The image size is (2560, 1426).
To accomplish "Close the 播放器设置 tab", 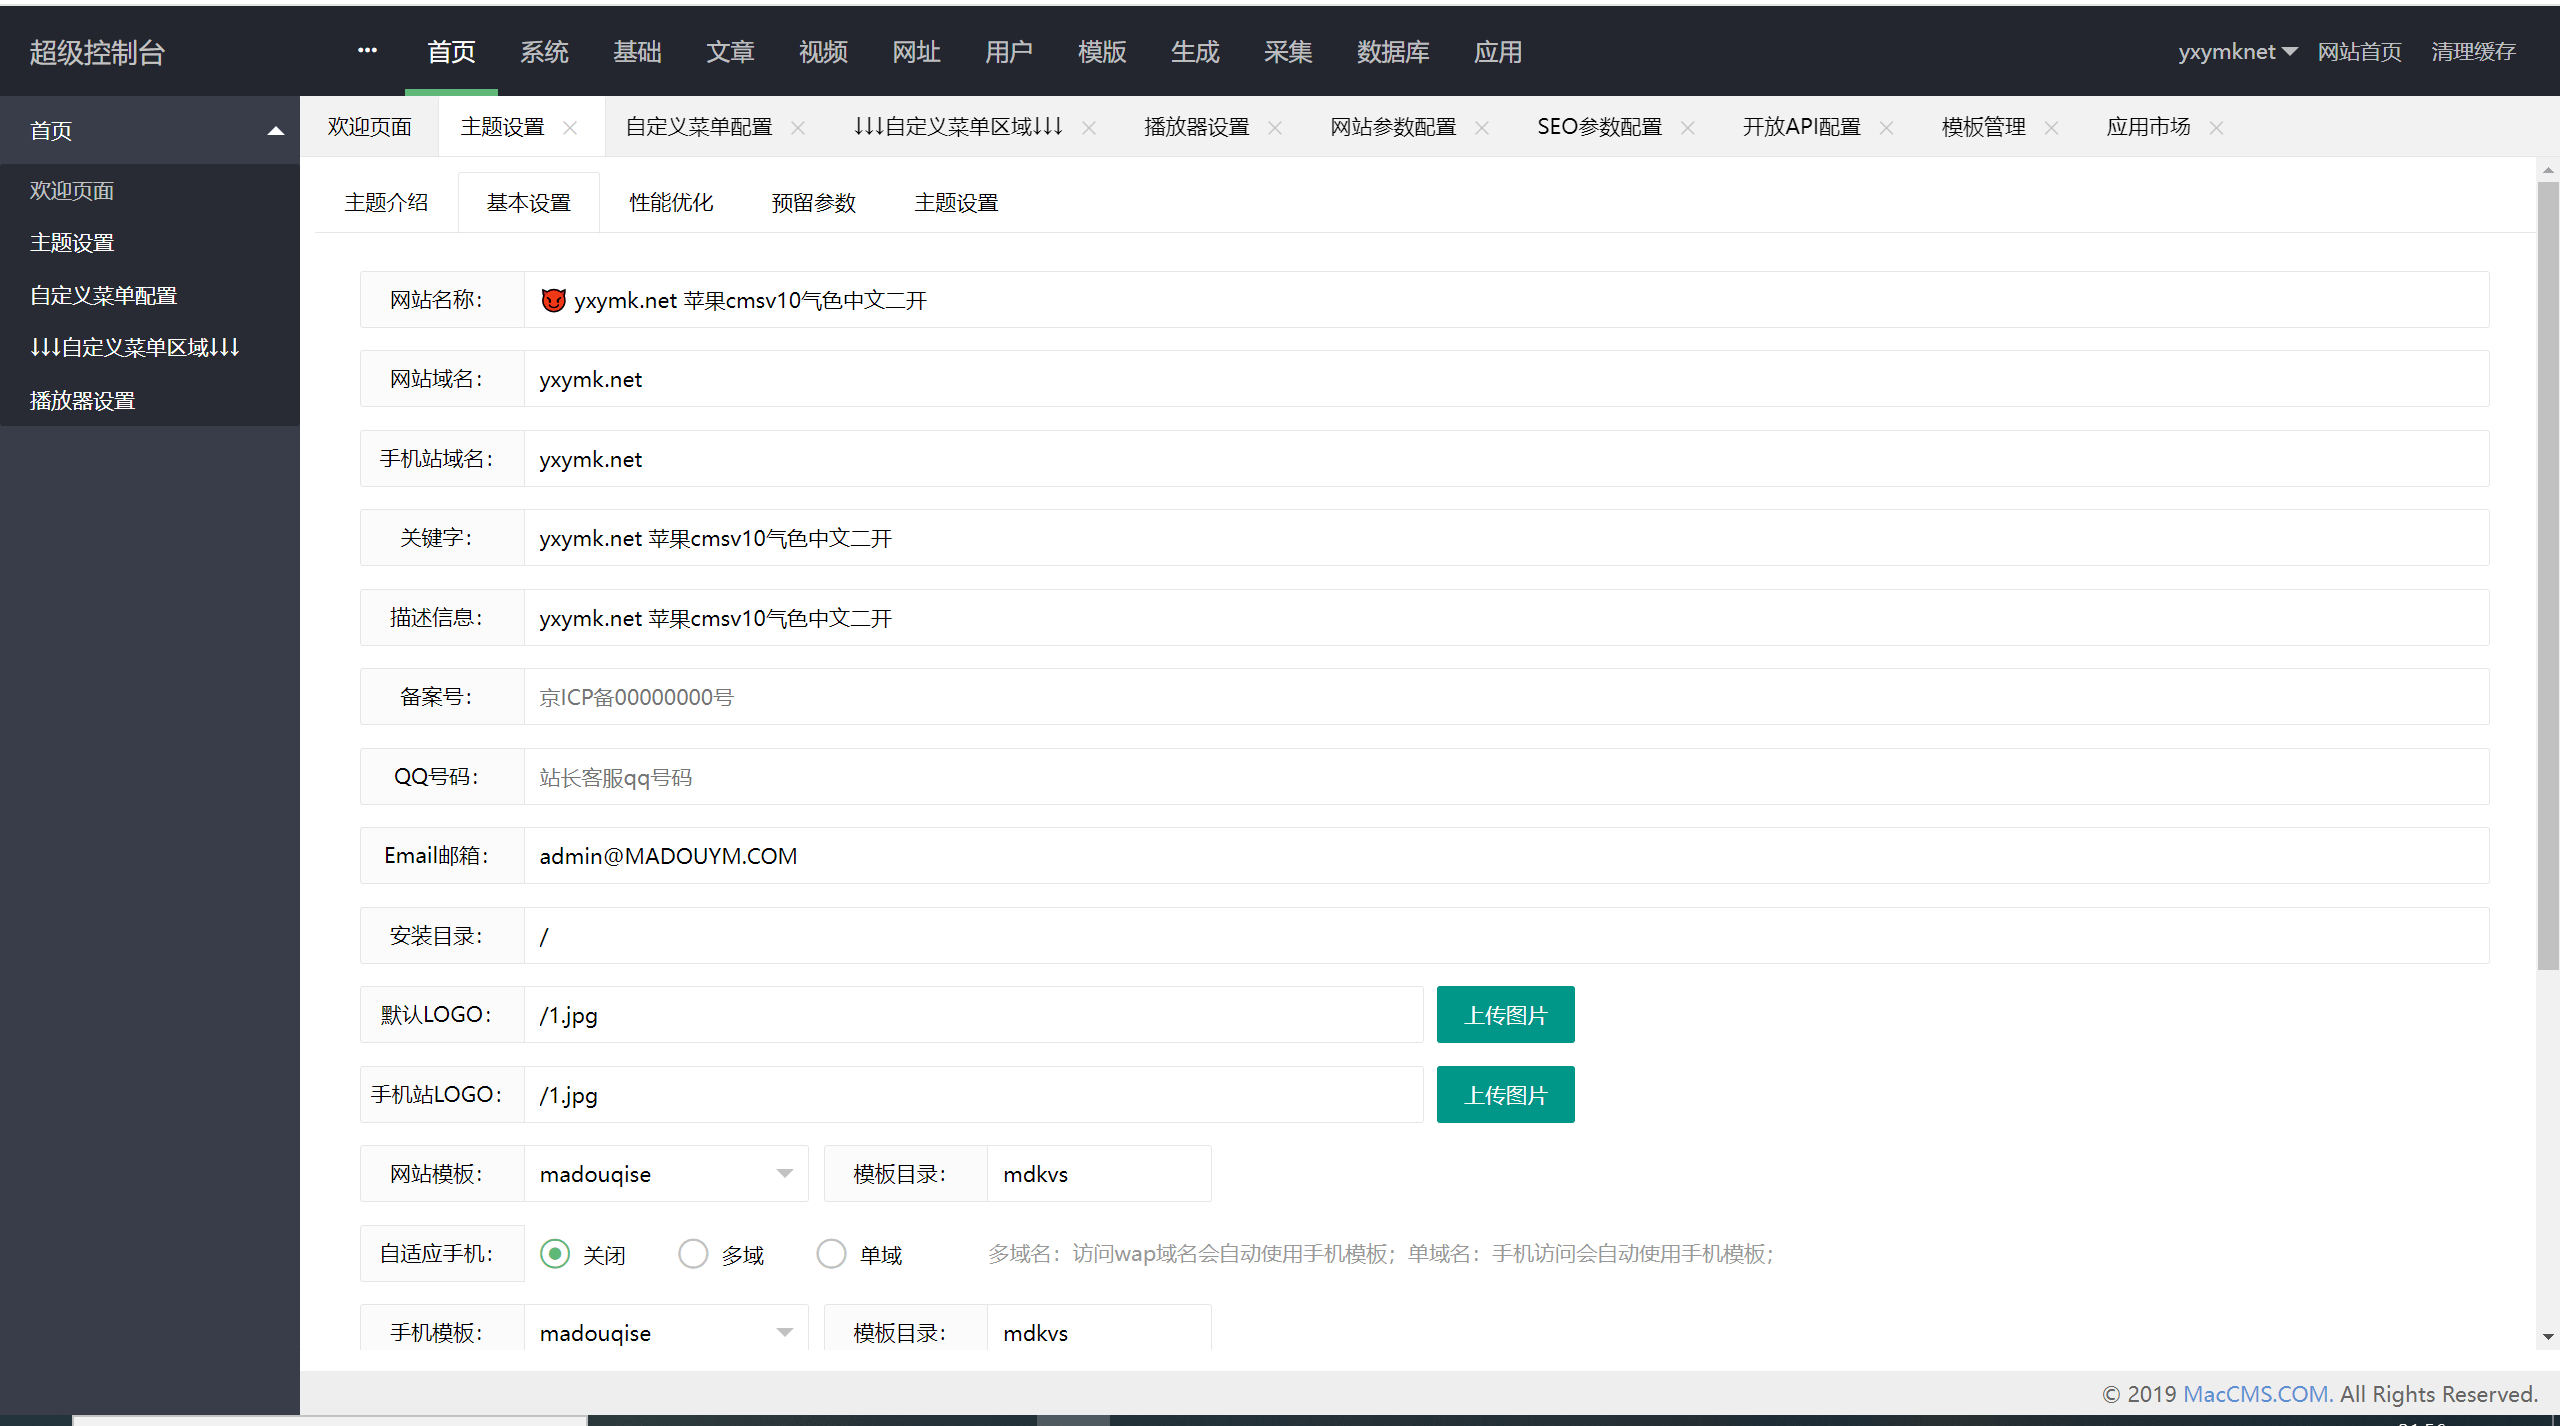I will pos(1275,128).
